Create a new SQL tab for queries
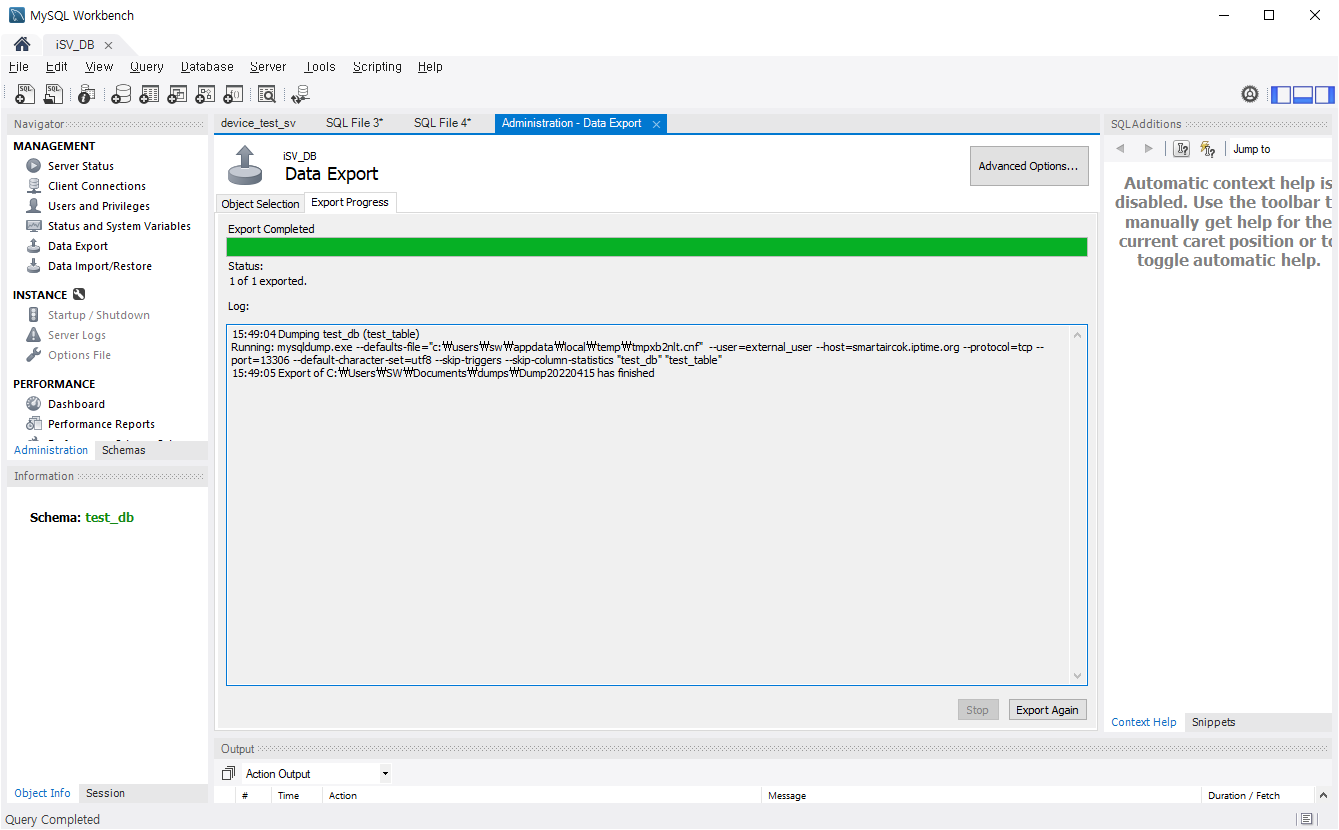This screenshot has height=830, width=1339. click(x=25, y=94)
